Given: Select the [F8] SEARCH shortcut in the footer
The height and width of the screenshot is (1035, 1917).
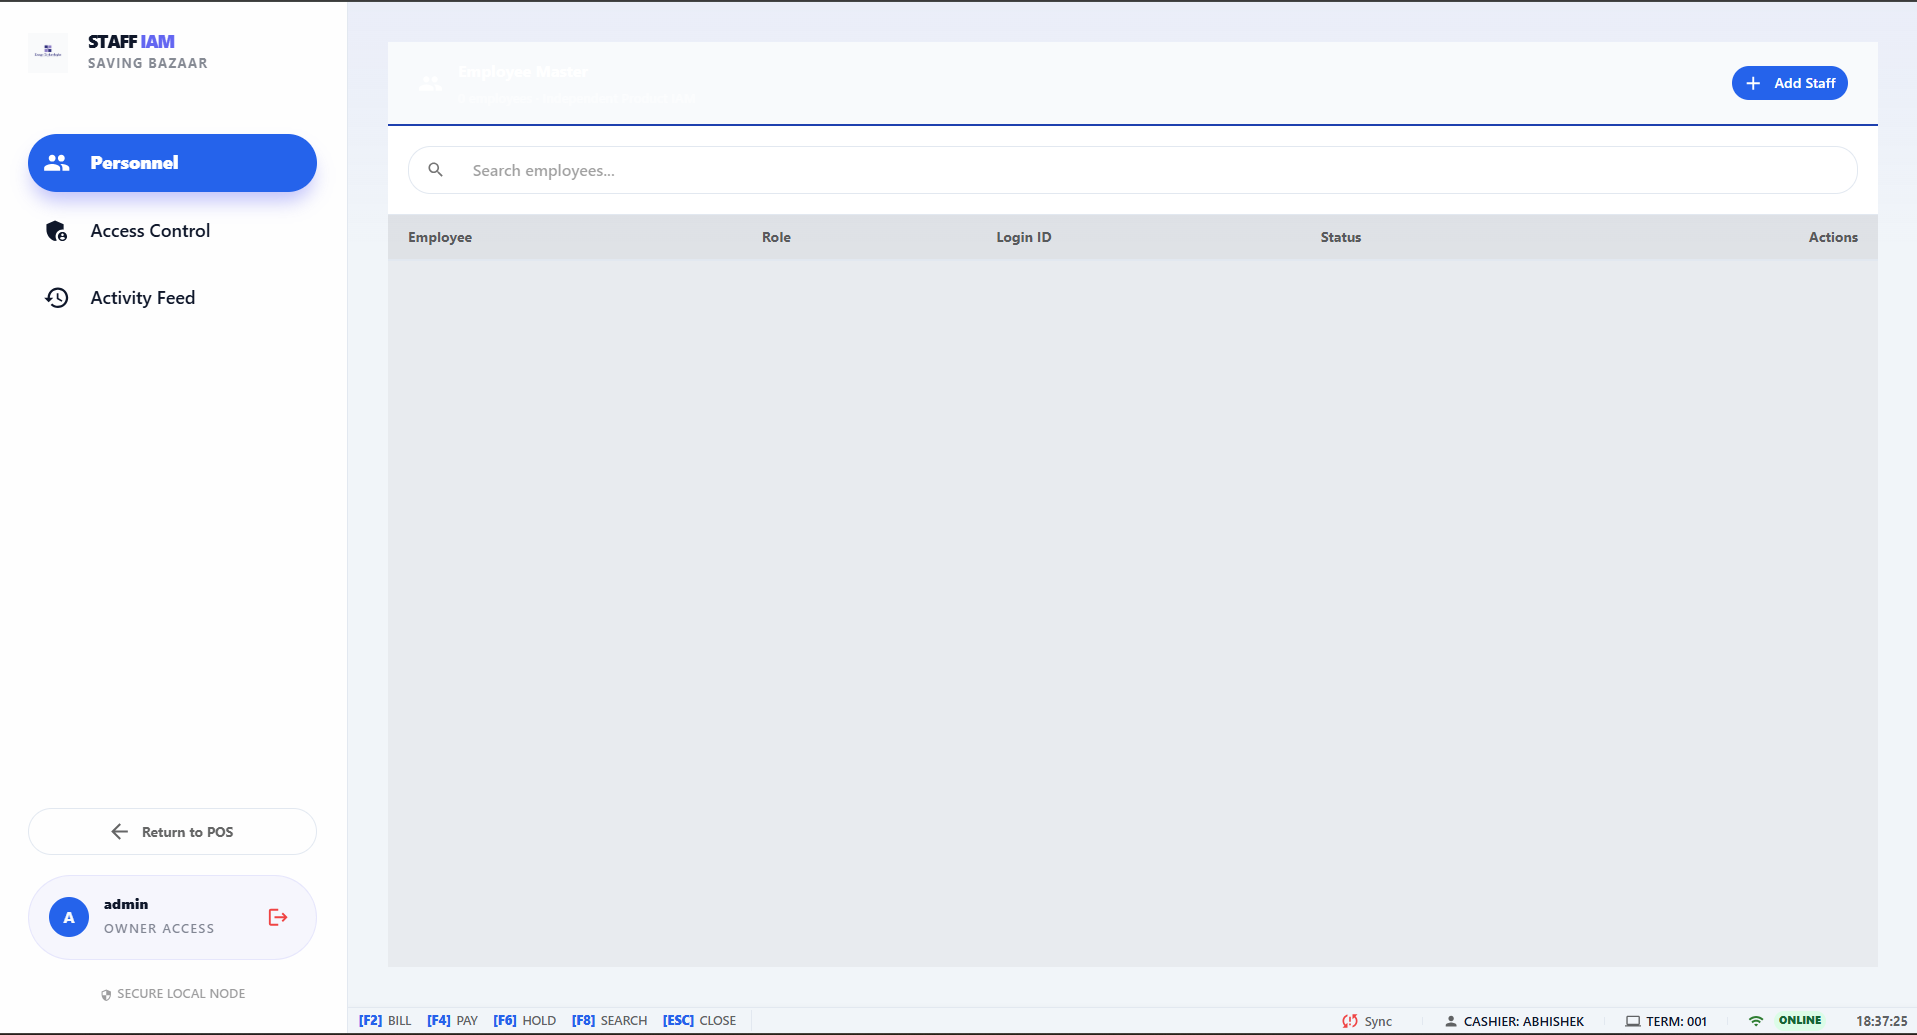Looking at the screenshot, I should 609,1020.
